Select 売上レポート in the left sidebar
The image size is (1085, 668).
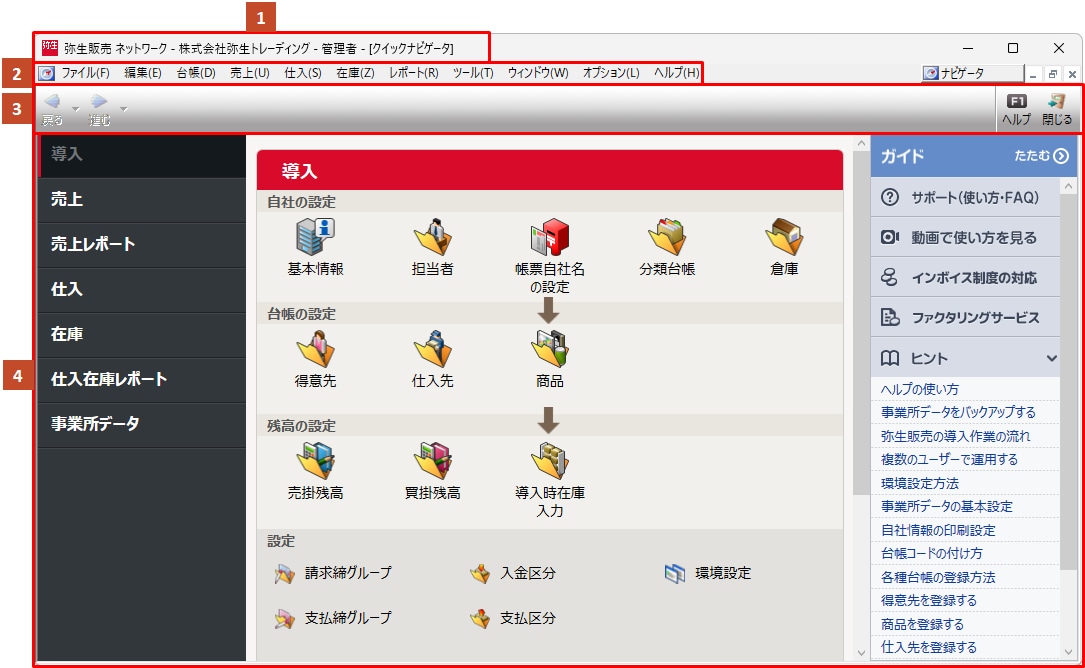point(93,245)
